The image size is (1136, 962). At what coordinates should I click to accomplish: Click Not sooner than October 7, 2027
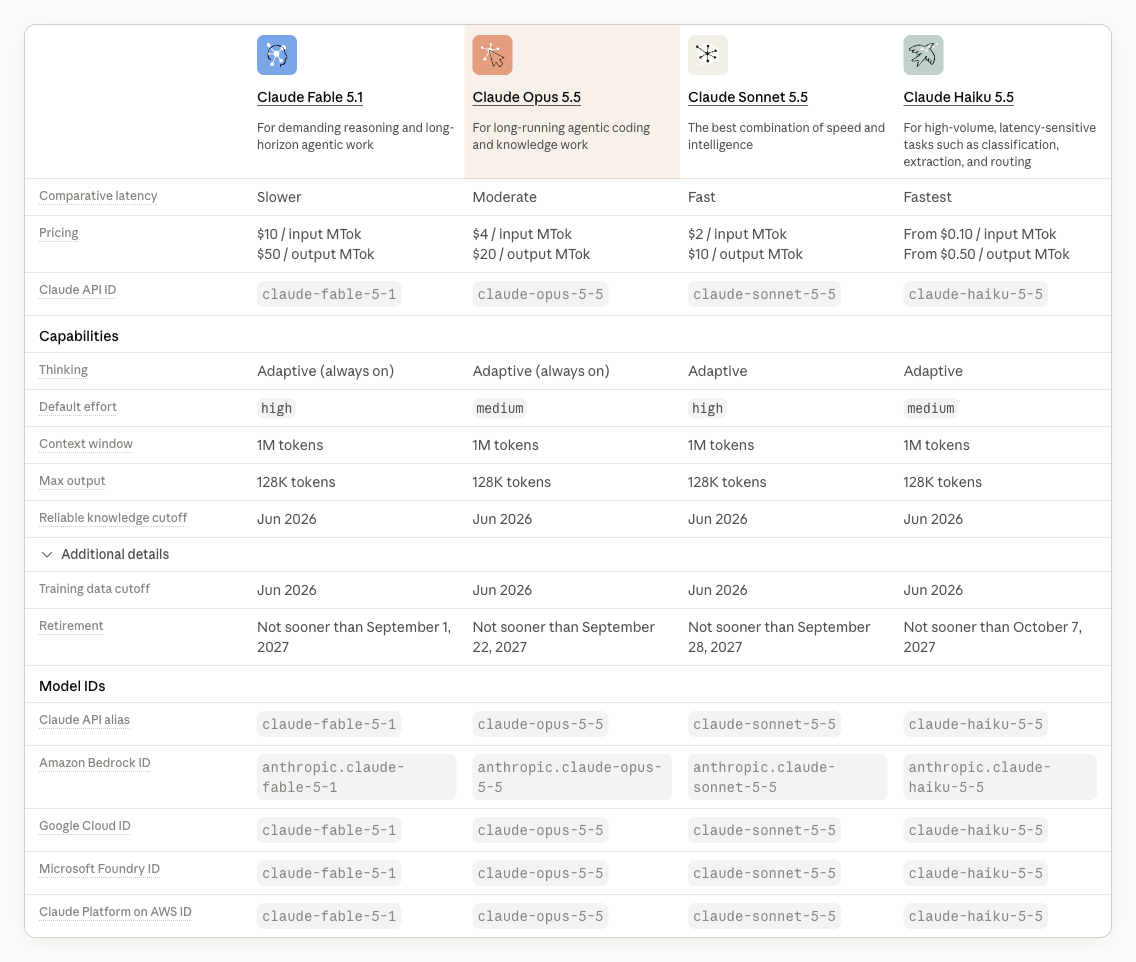993,637
